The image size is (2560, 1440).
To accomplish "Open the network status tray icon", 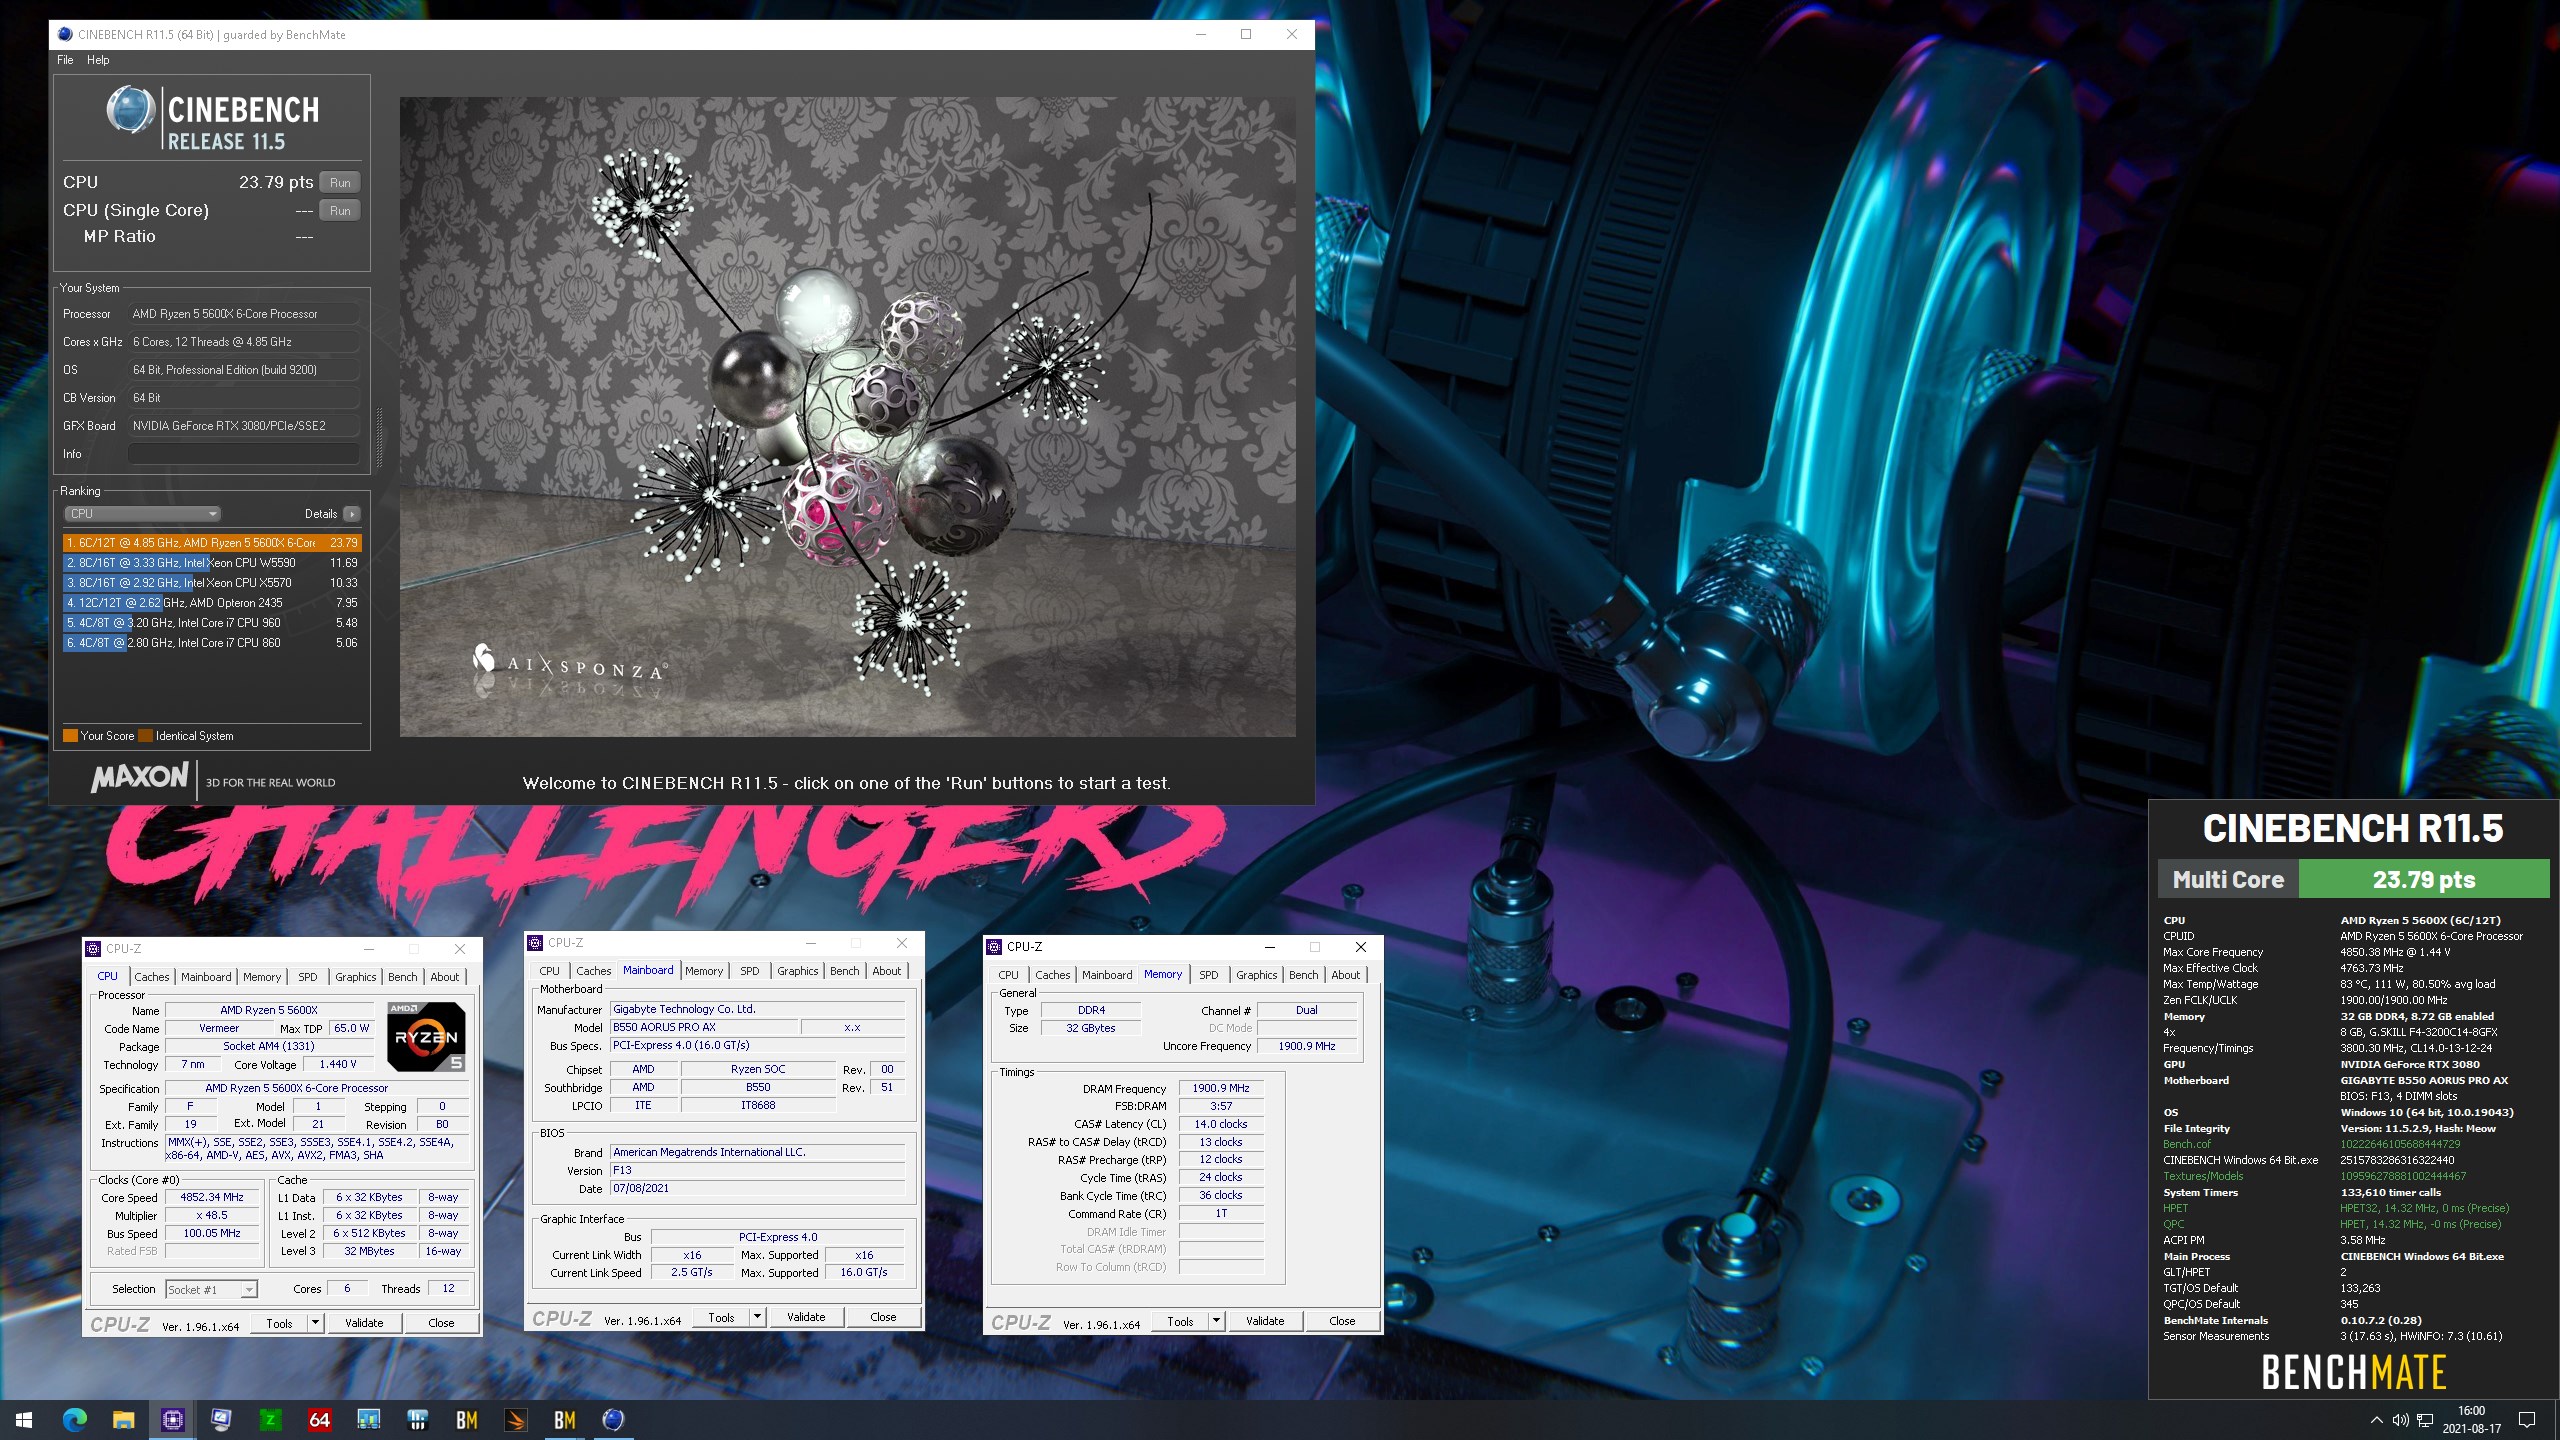I will [x=2425, y=1420].
